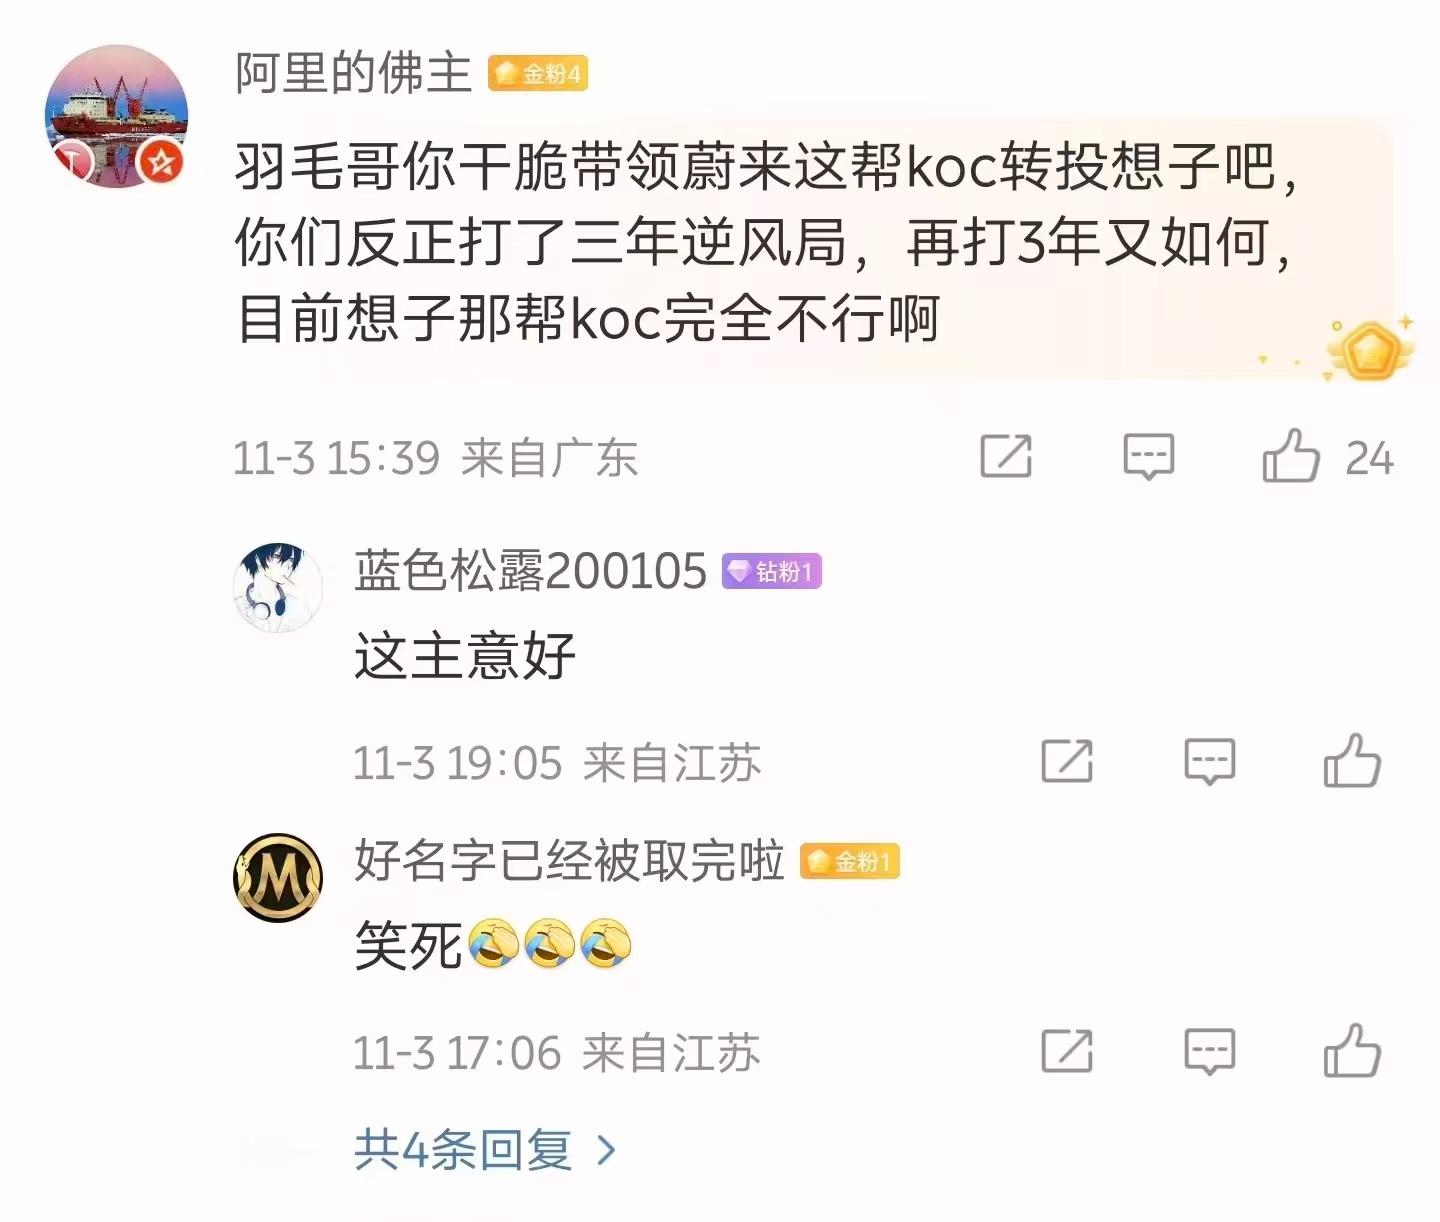Like the comment by 阿里的佛主
The height and width of the screenshot is (1222, 1440).
[1291, 457]
